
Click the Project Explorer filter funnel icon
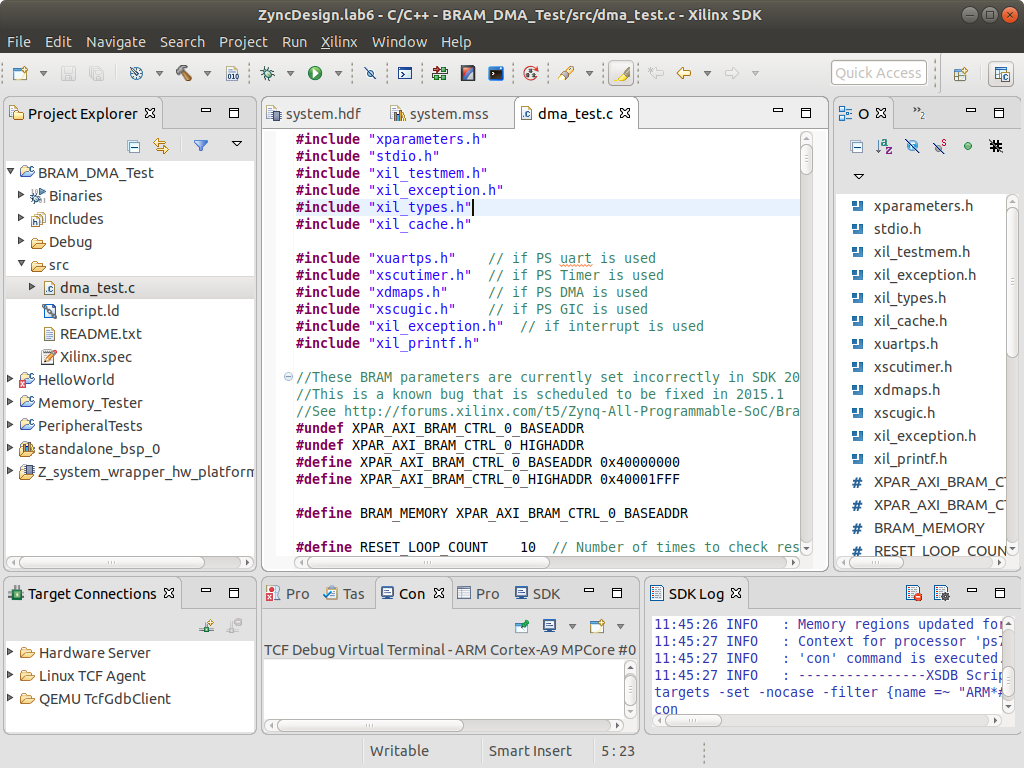click(x=201, y=146)
